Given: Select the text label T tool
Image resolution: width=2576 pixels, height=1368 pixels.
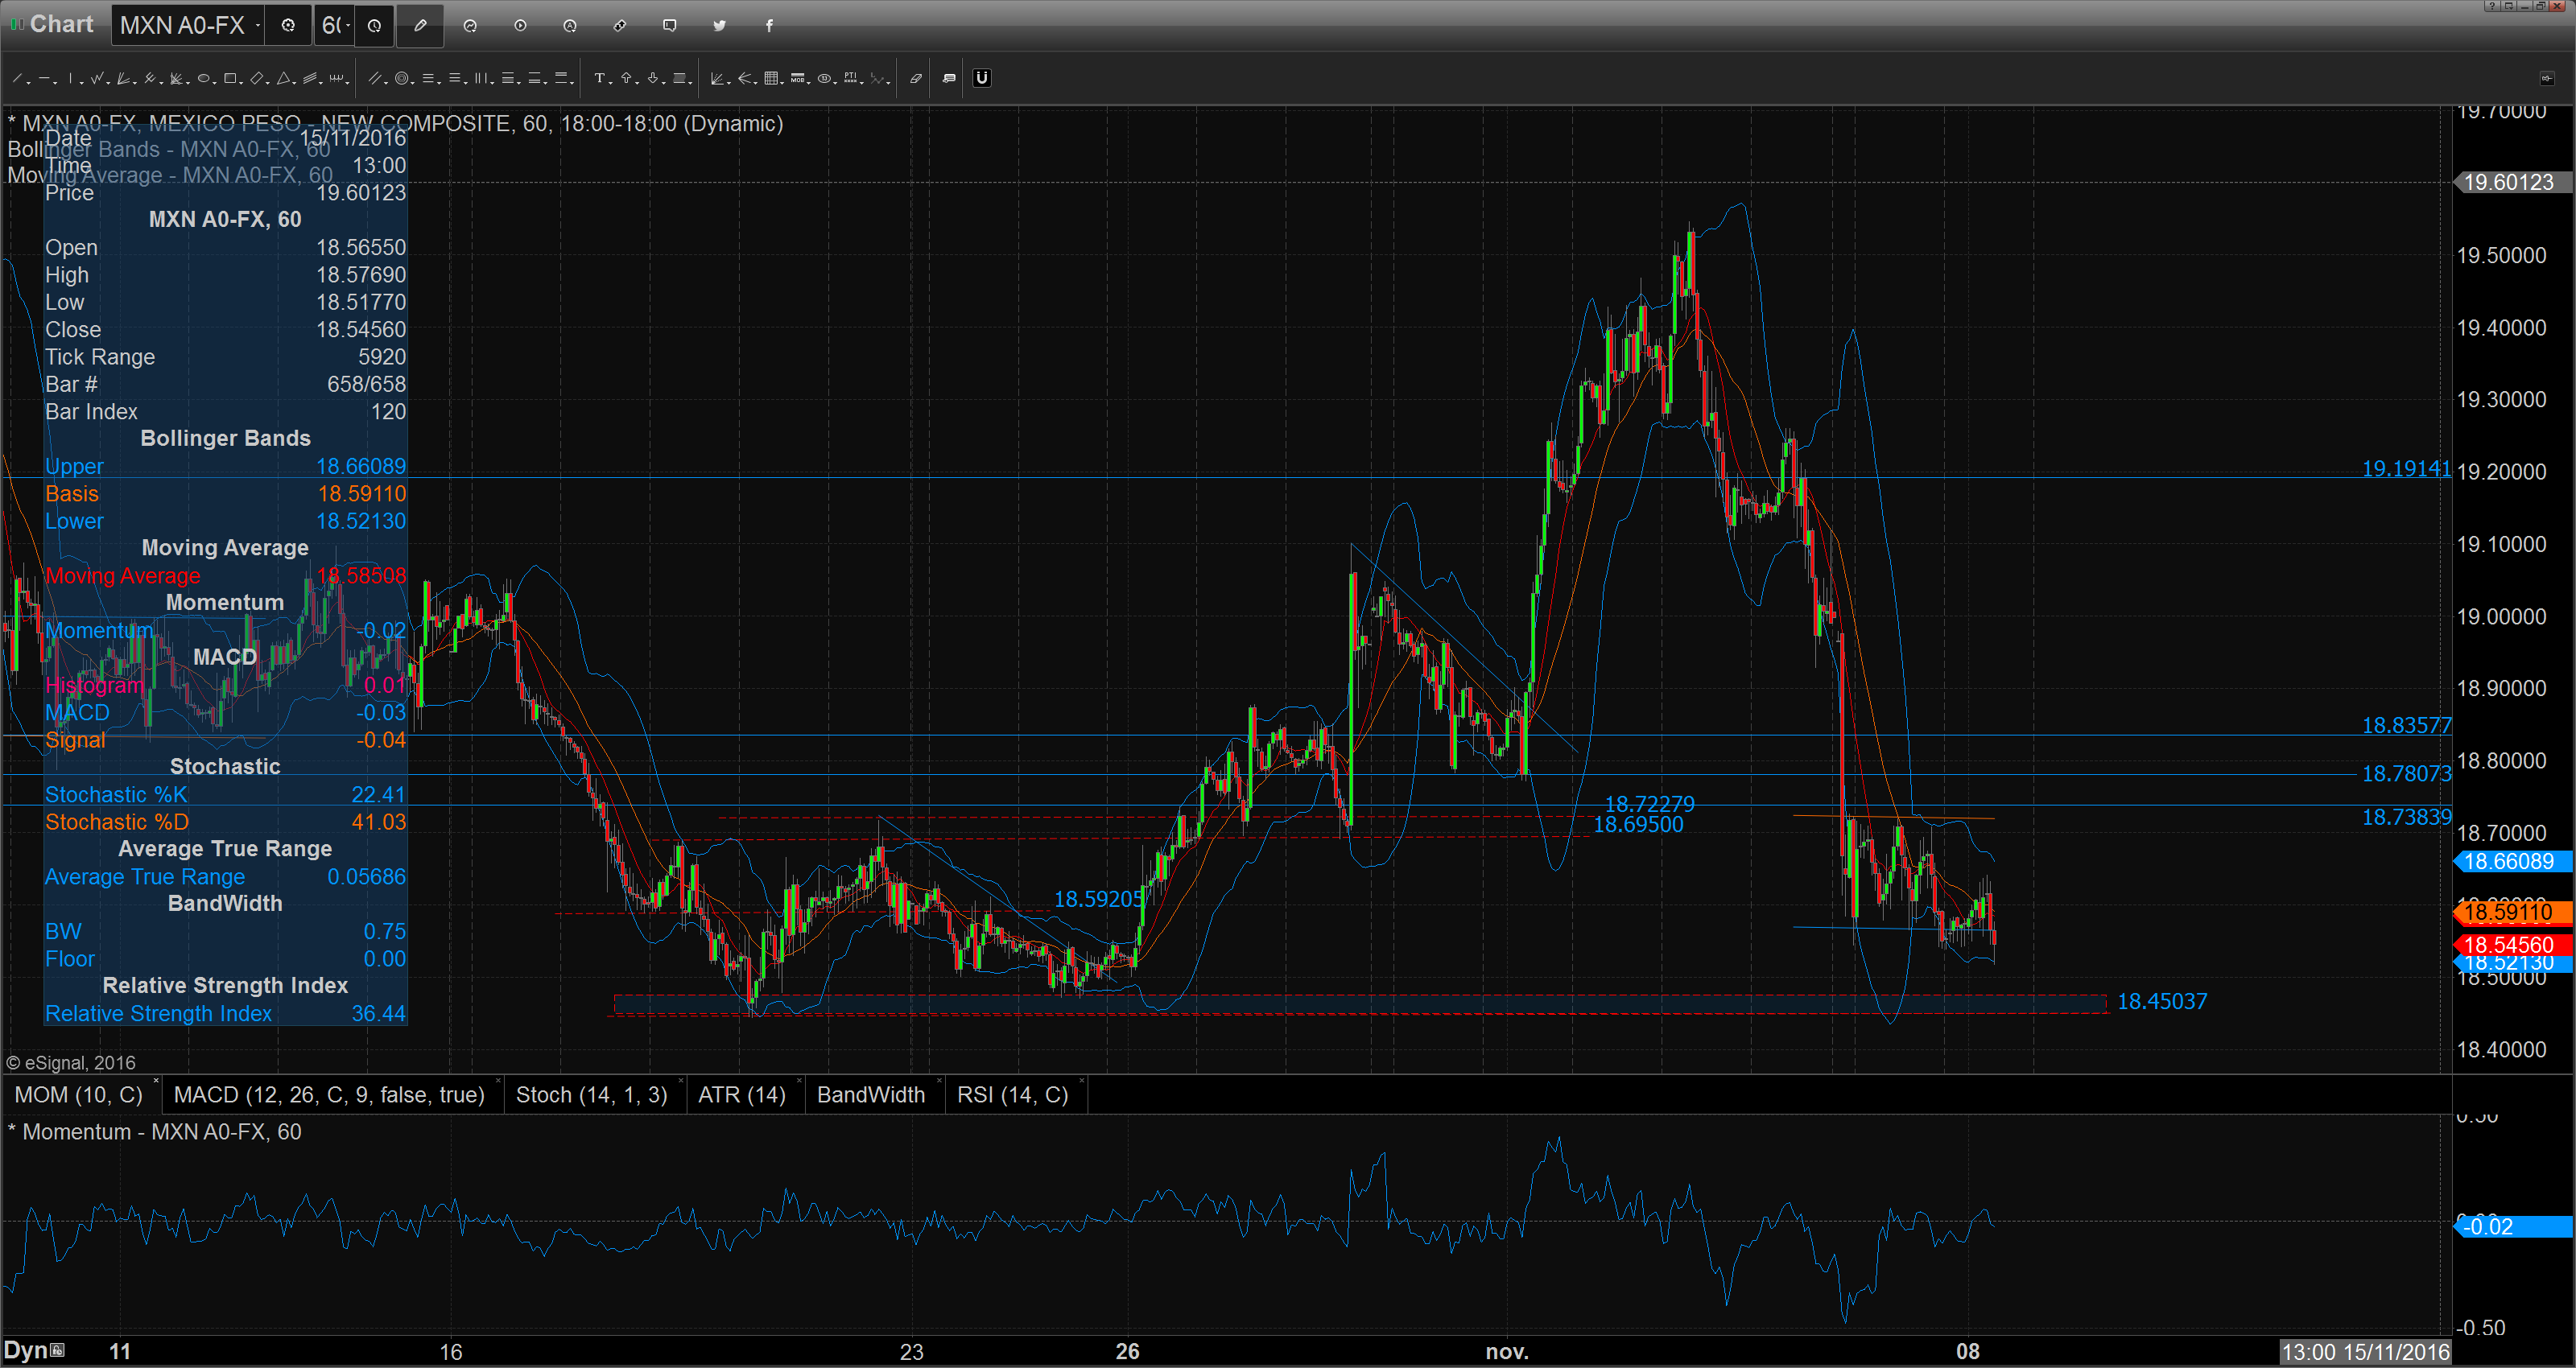Looking at the screenshot, I should pyautogui.click(x=600, y=78).
